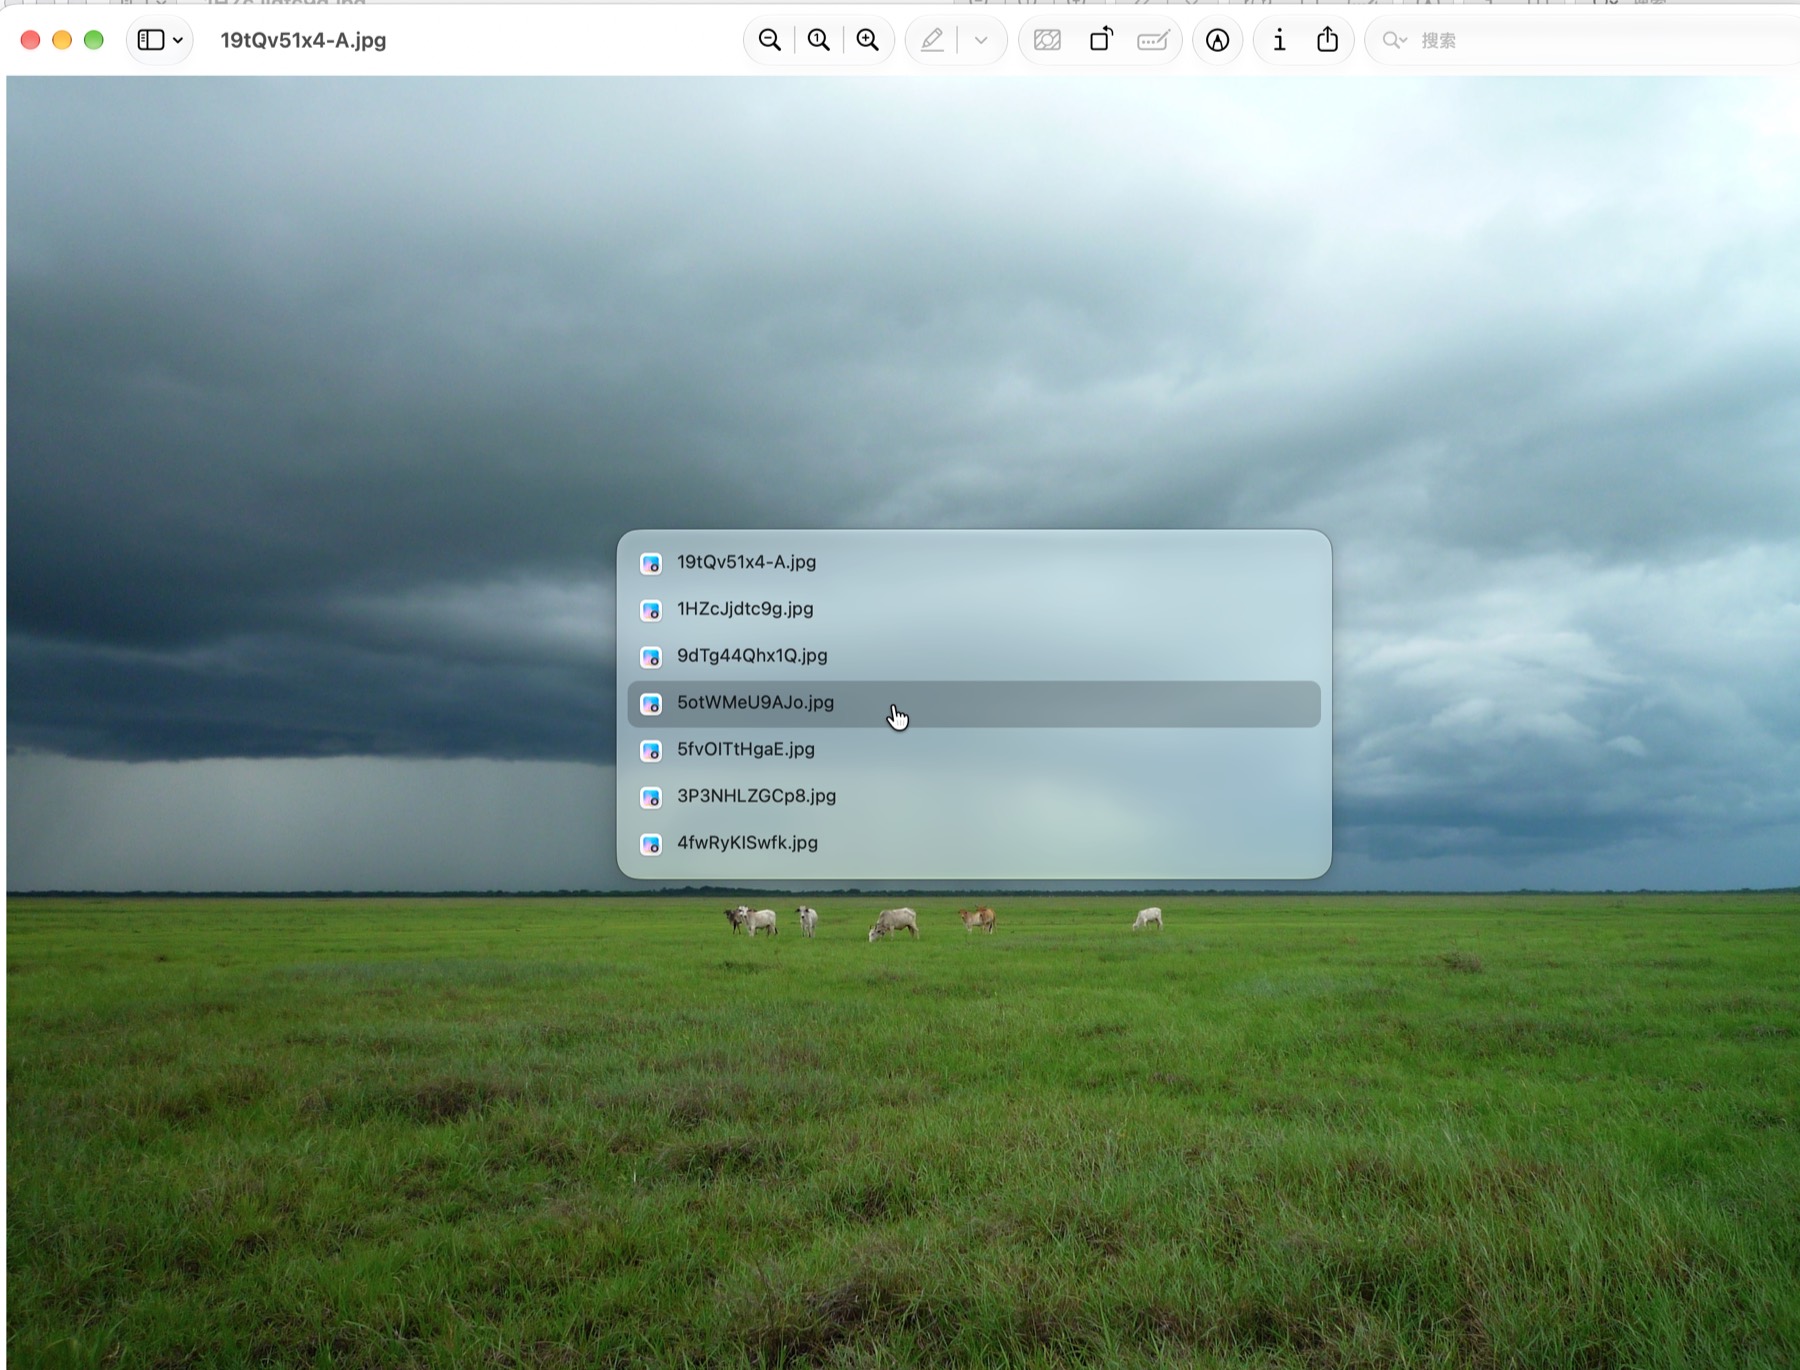The width and height of the screenshot is (1800, 1370).
Task: Minimize the window with yellow button
Action: click(x=62, y=40)
